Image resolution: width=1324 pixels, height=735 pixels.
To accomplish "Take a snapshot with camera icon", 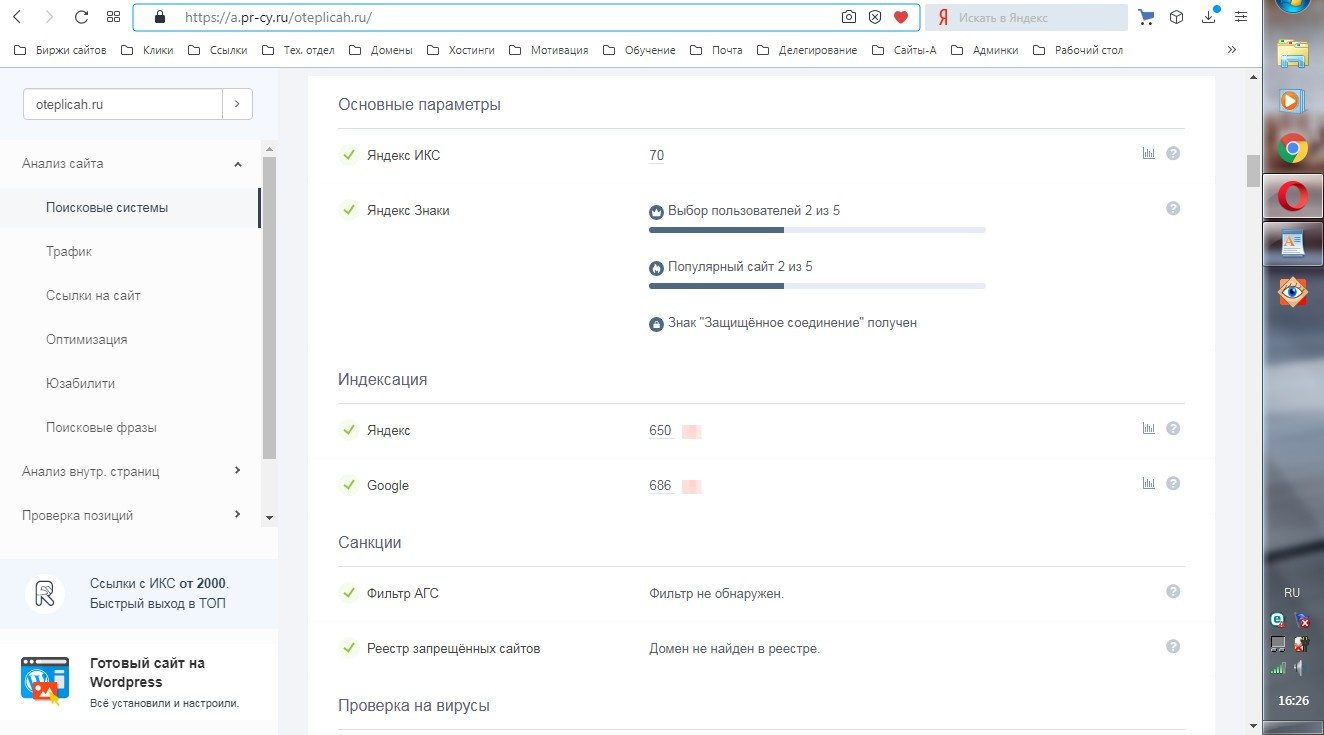I will point(848,17).
